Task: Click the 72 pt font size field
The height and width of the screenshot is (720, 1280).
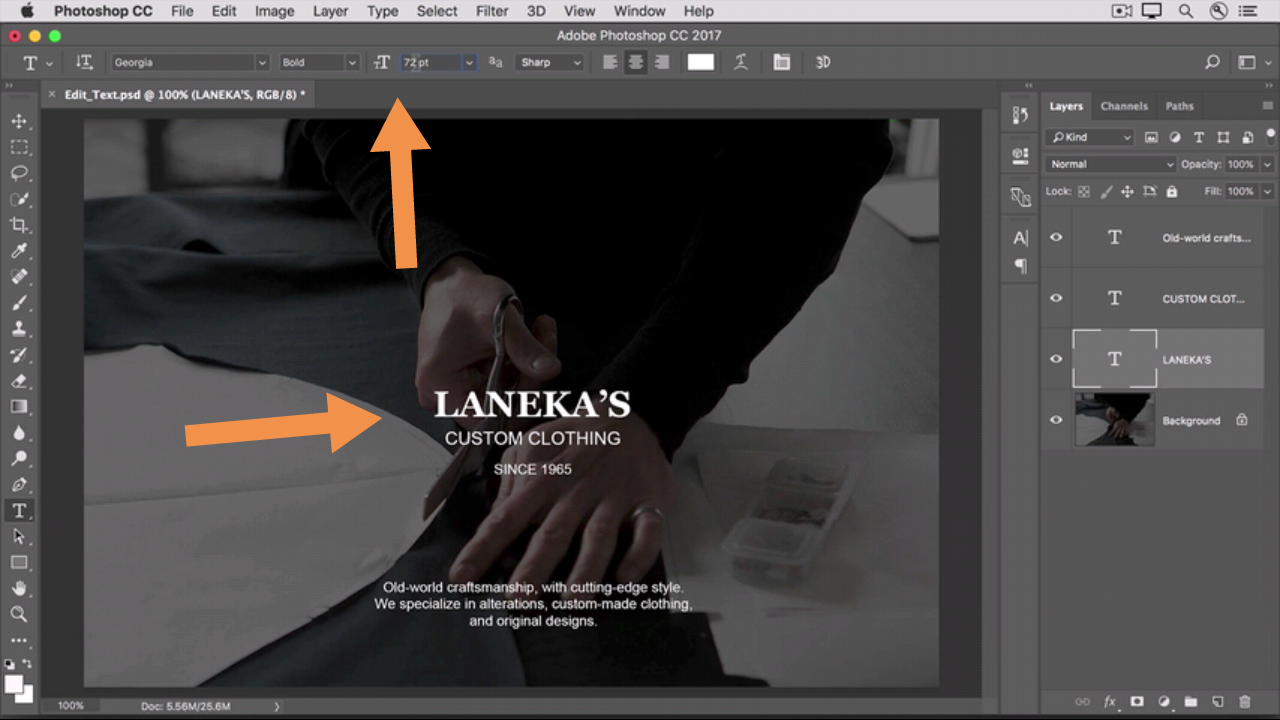Action: (430, 62)
